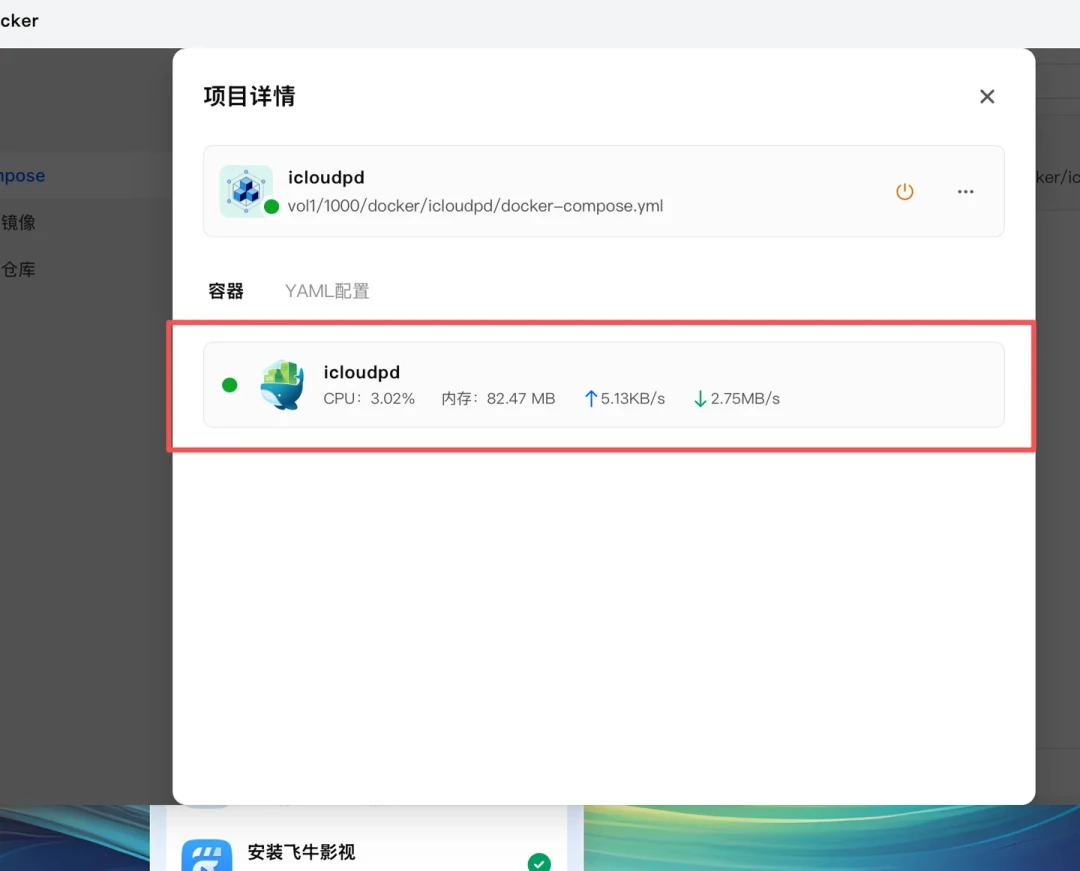1080x871 pixels.
Task: Click the icloudpd project name heading
Action: coord(326,178)
